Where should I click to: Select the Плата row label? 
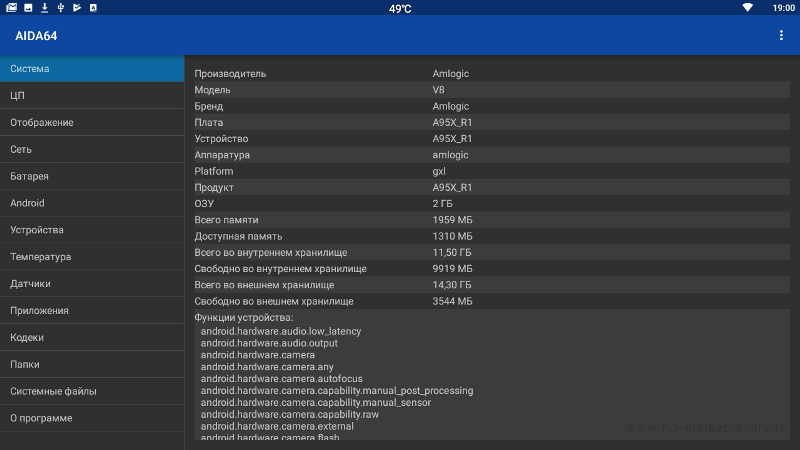click(x=209, y=122)
